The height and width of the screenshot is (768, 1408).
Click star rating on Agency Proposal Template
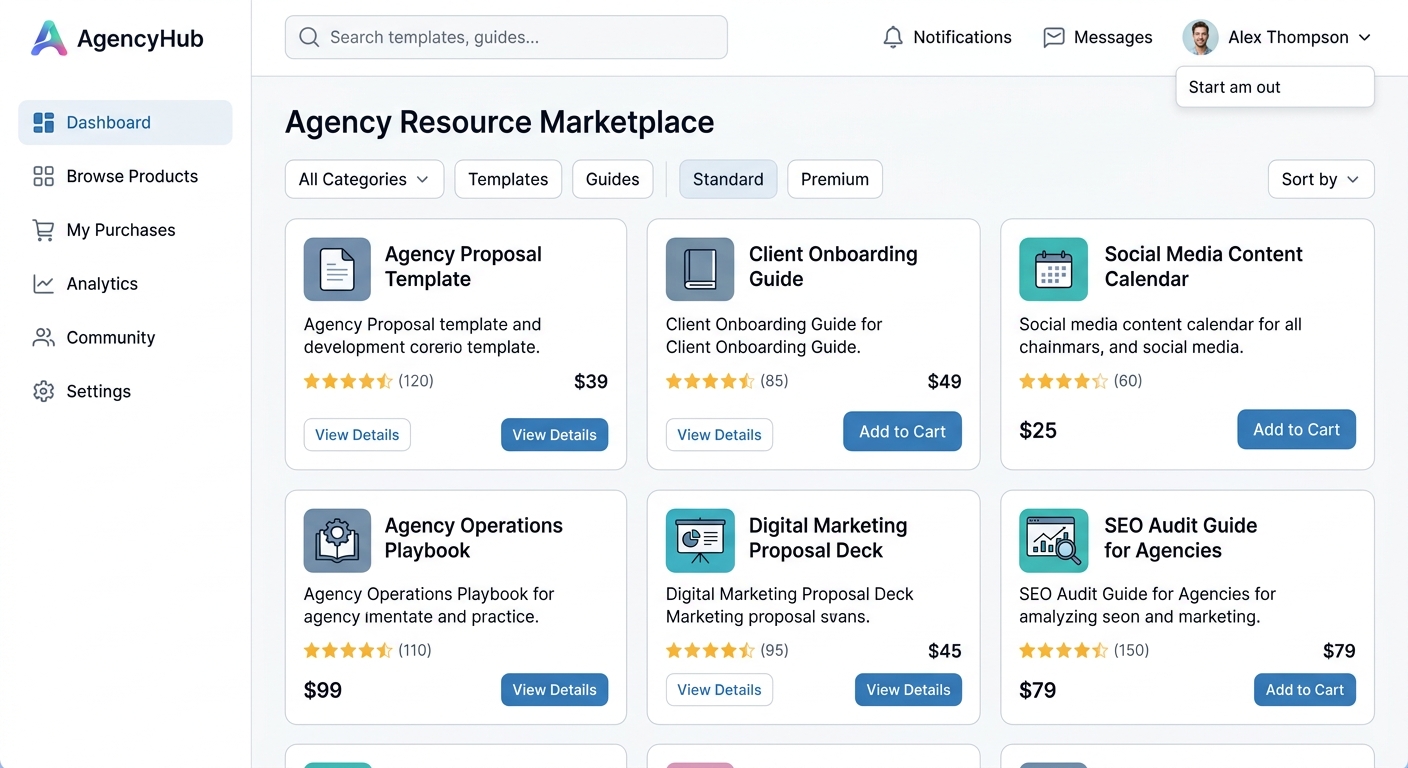[x=348, y=381]
